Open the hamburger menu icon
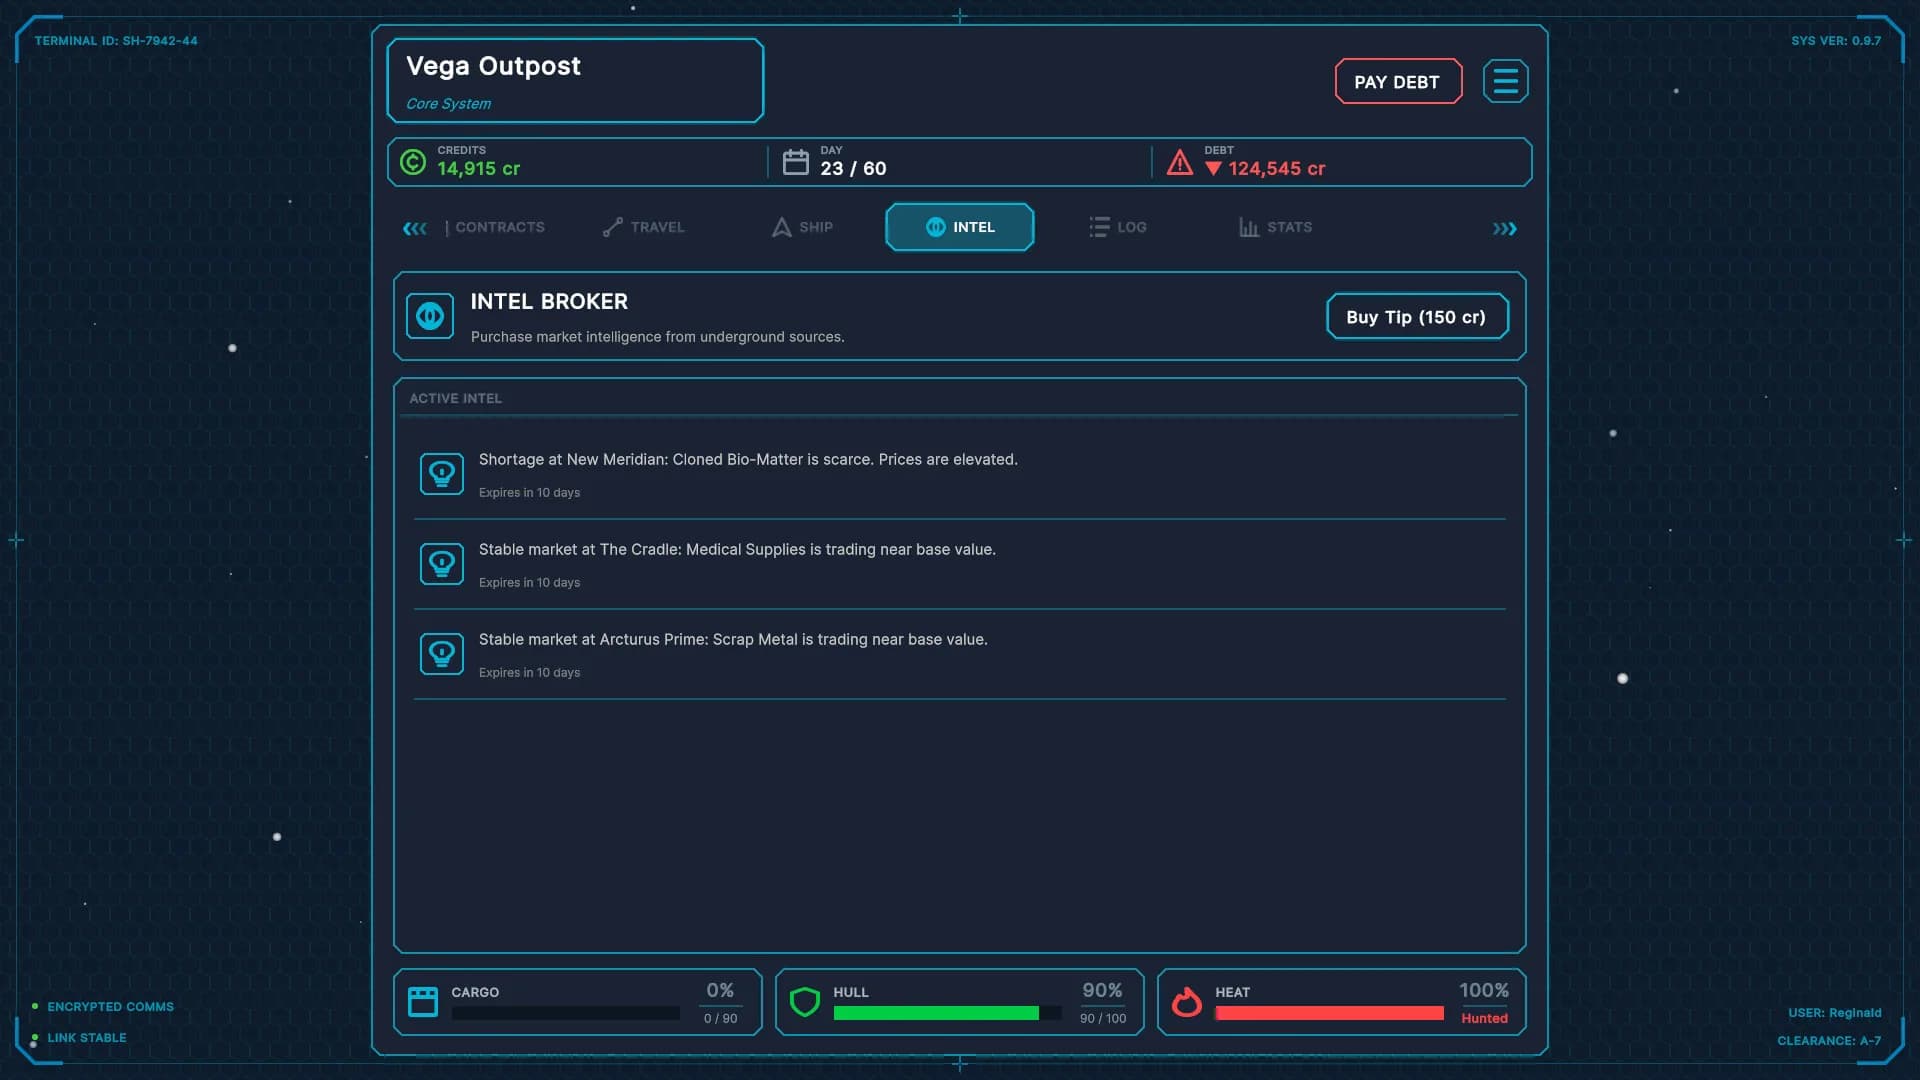This screenshot has width=1920, height=1080. point(1505,81)
